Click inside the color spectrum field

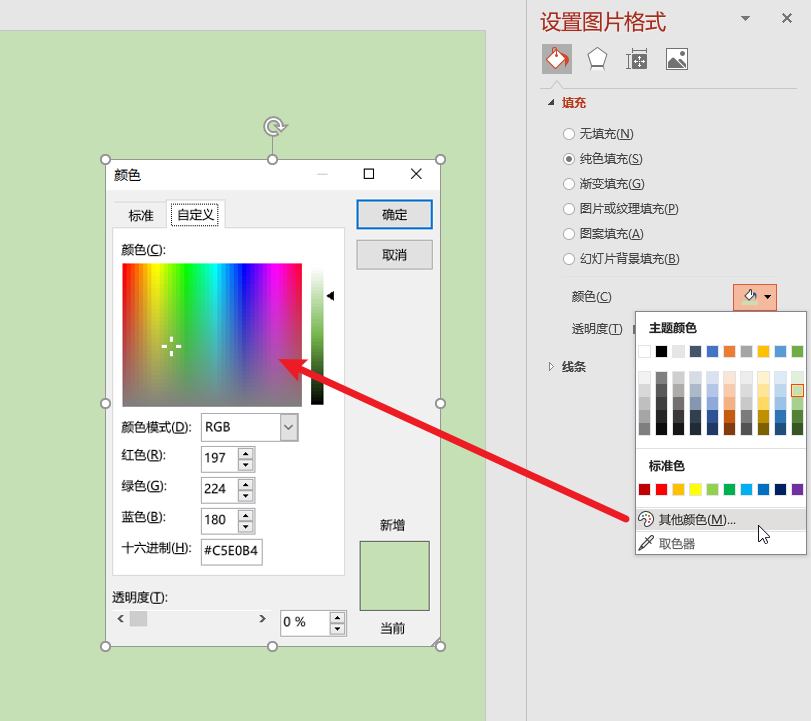(212, 335)
